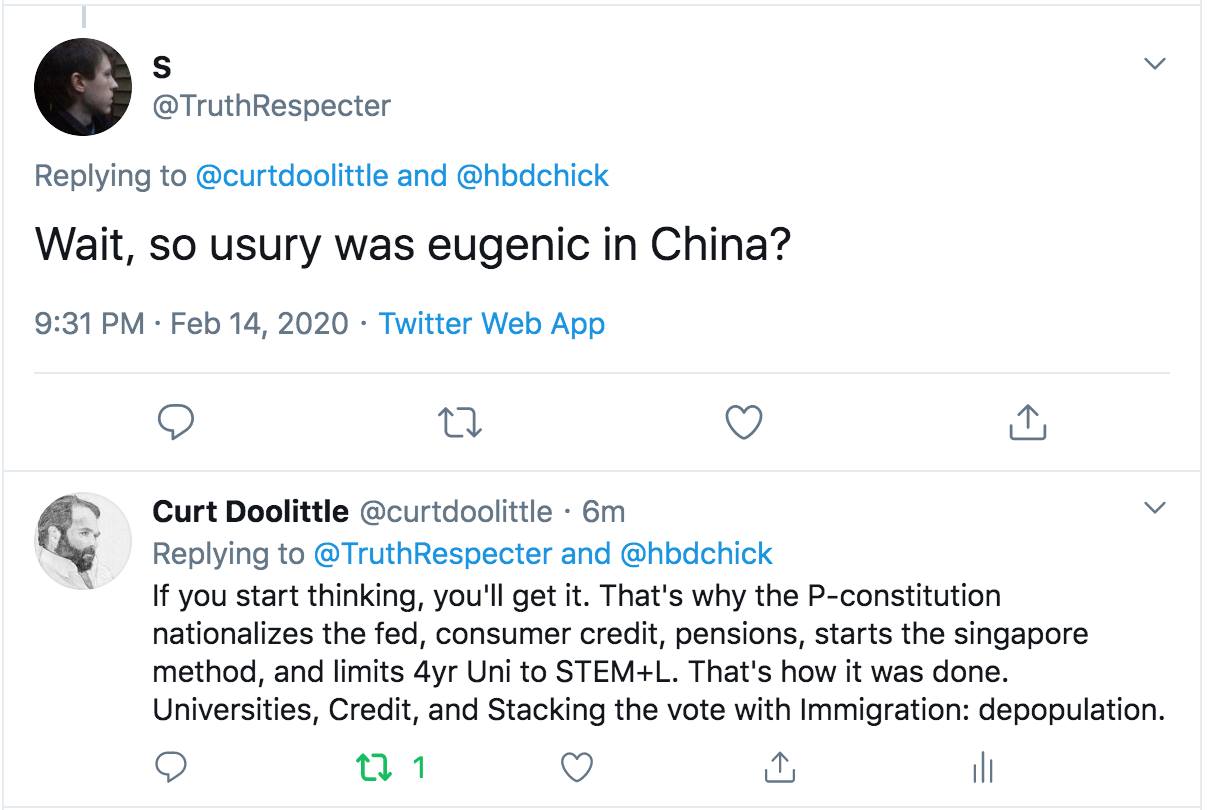Open the 6m timestamp permalink
The image size is (1210, 810).
click(x=603, y=512)
